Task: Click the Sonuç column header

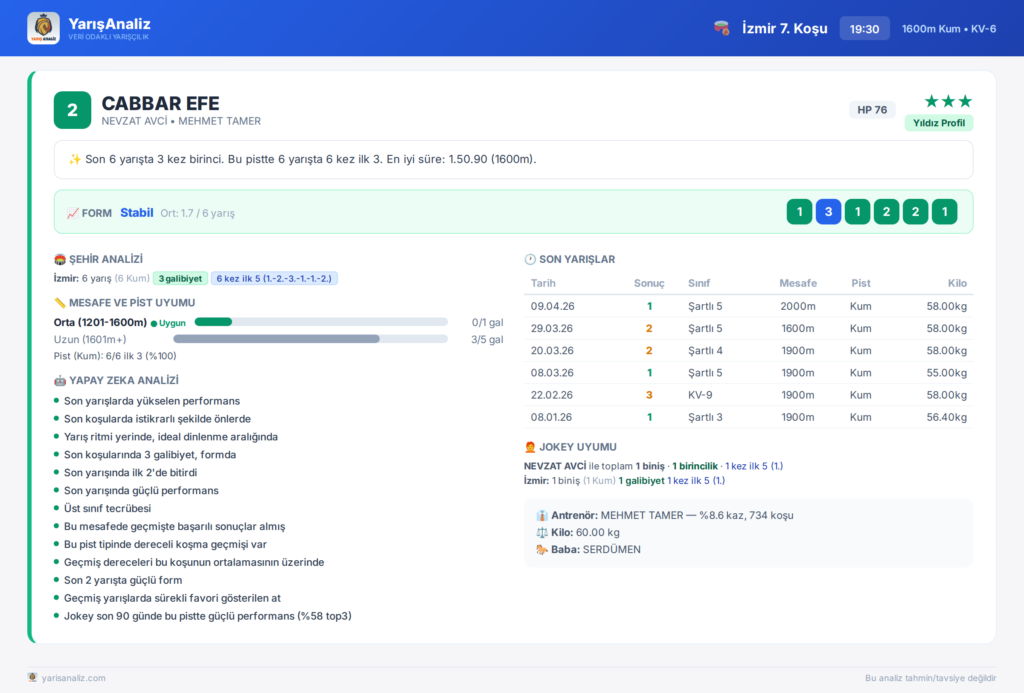Action: tap(648, 283)
